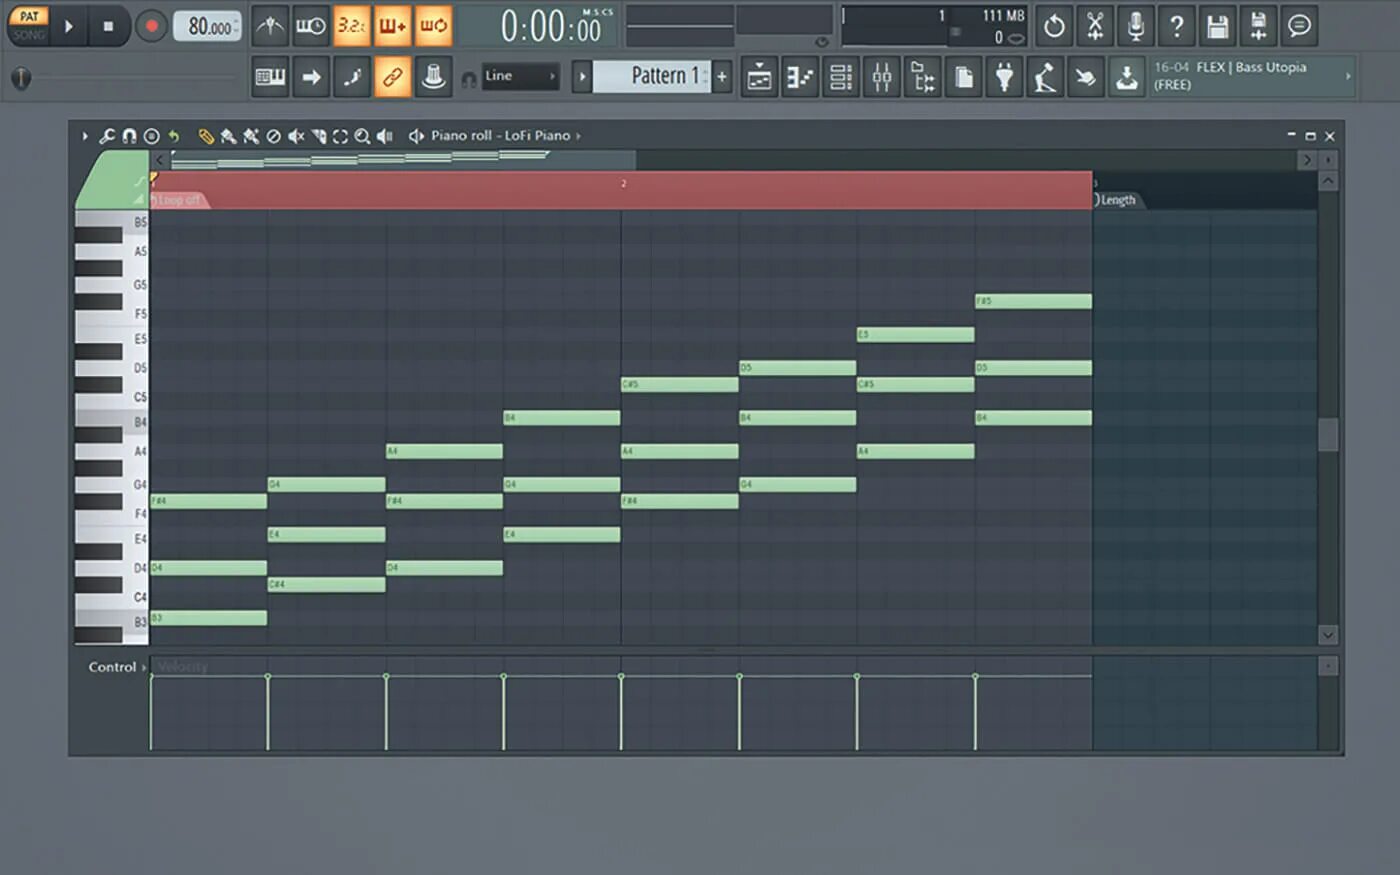This screenshot has height=875, width=1400.
Task: Stop playback with the stop button
Action: pyautogui.click(x=108, y=26)
